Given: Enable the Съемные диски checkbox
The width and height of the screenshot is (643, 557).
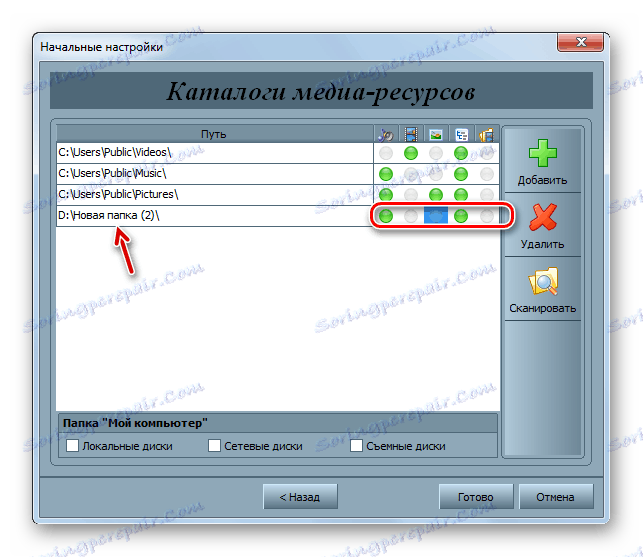Looking at the screenshot, I should [x=356, y=445].
